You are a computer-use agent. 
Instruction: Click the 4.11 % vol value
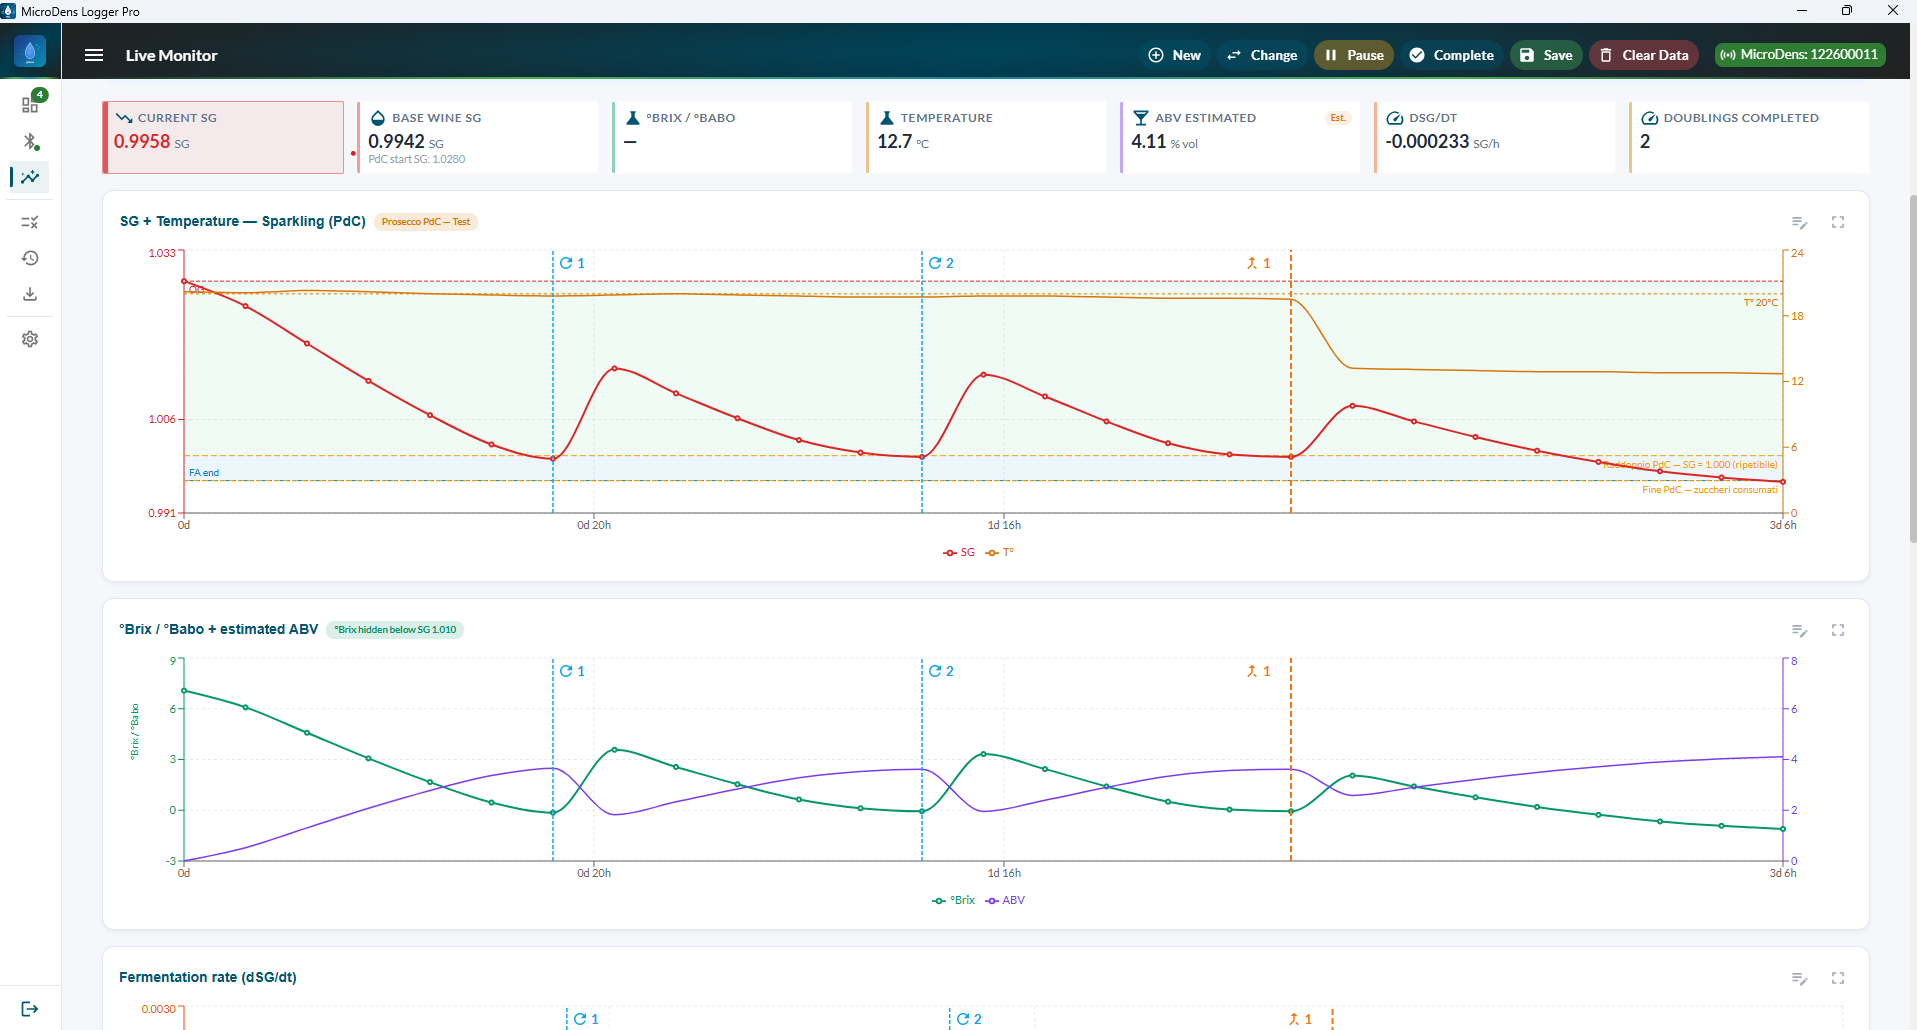tap(1164, 142)
